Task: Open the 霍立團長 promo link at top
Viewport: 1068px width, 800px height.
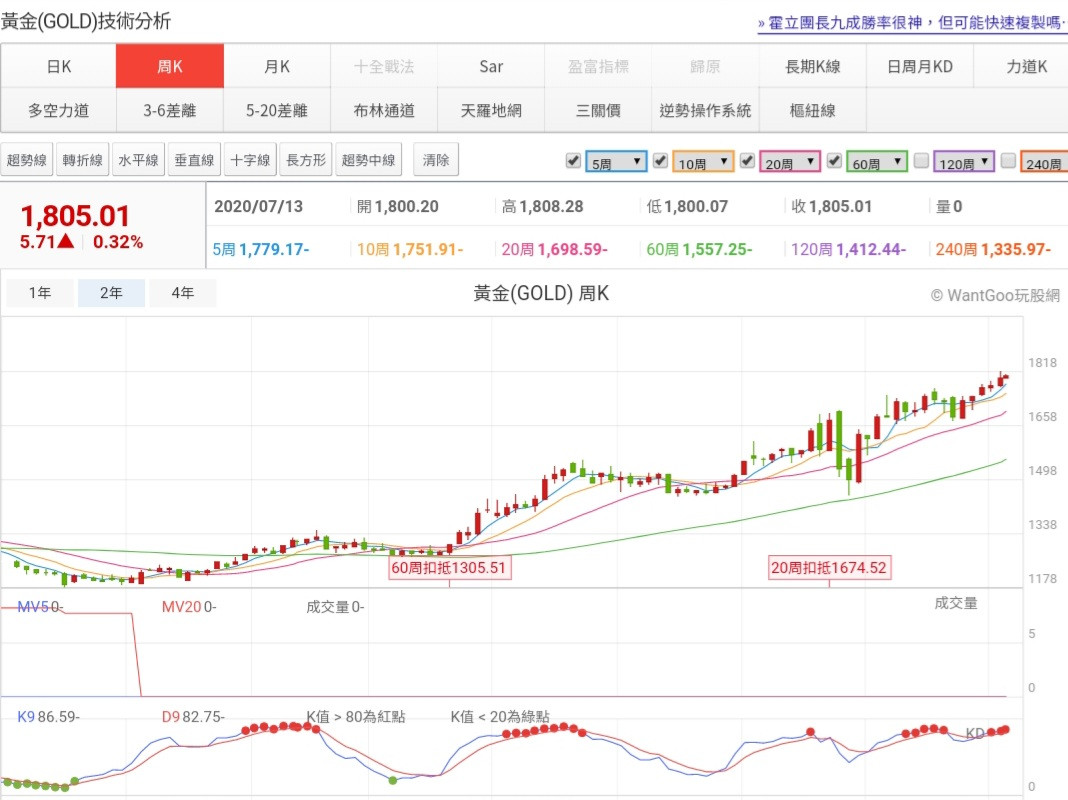Action: point(912,22)
